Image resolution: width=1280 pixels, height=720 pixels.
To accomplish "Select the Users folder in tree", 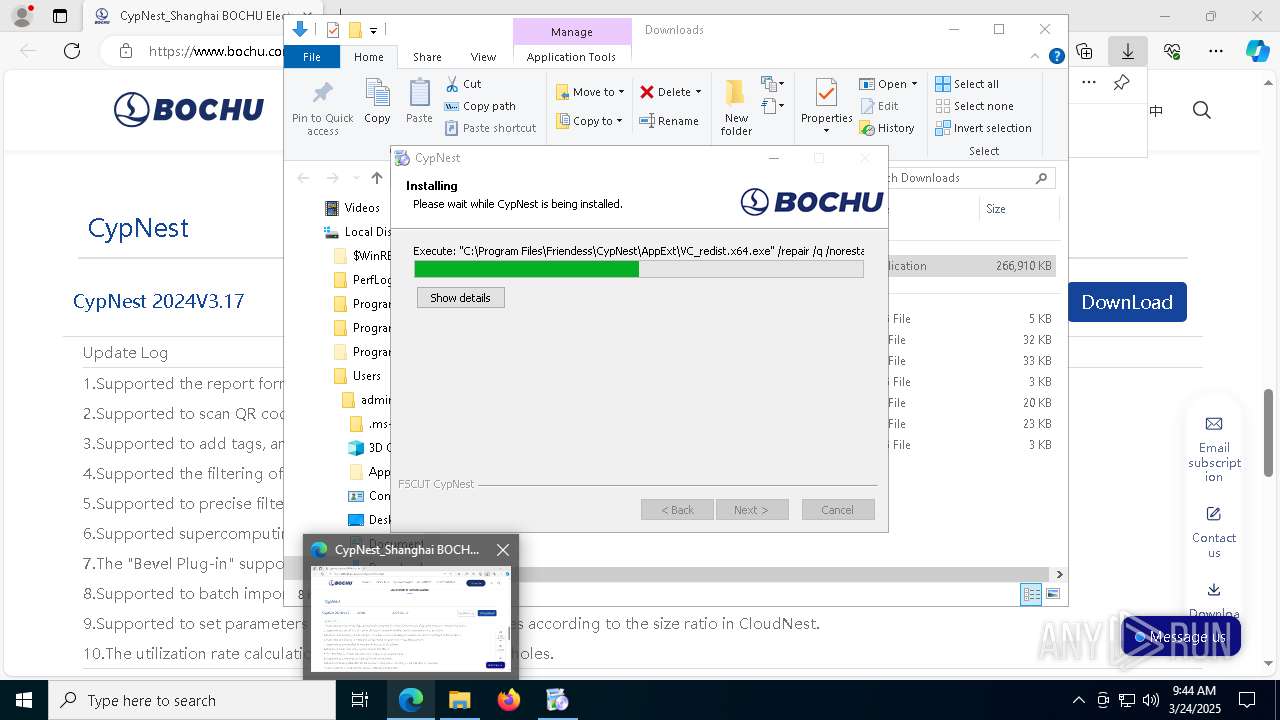I will pos(357,376).
